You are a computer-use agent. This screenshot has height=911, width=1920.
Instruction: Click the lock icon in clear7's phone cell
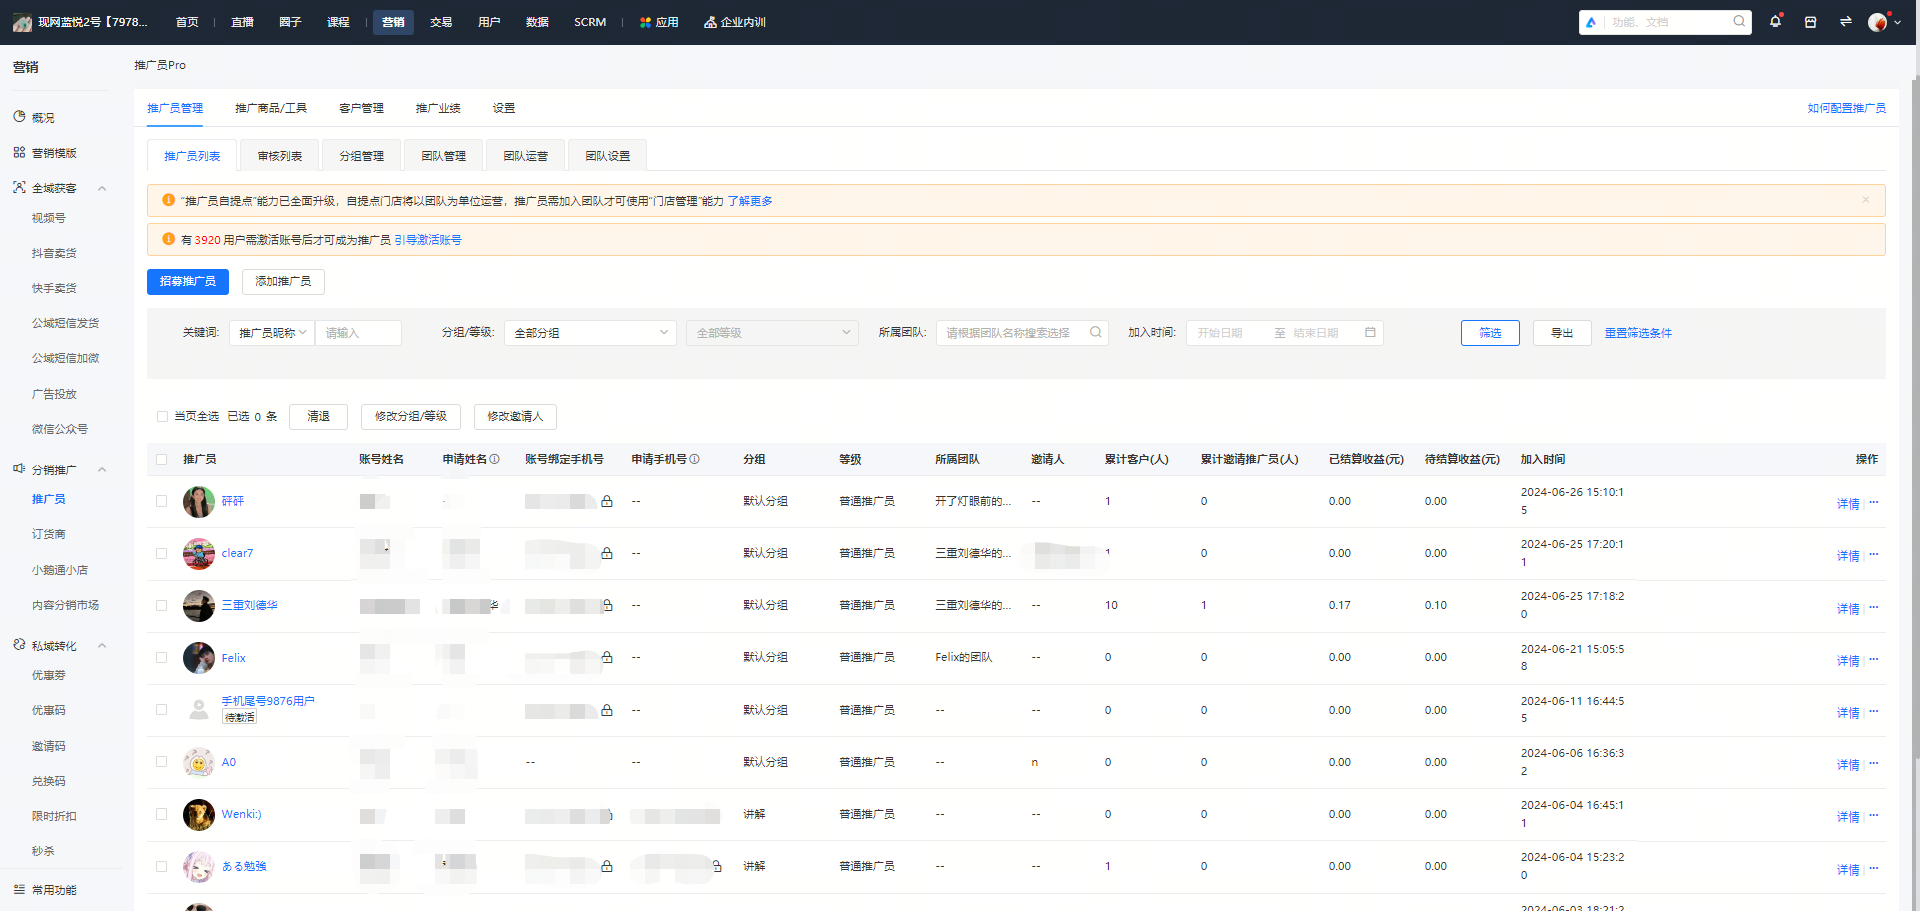pos(607,553)
